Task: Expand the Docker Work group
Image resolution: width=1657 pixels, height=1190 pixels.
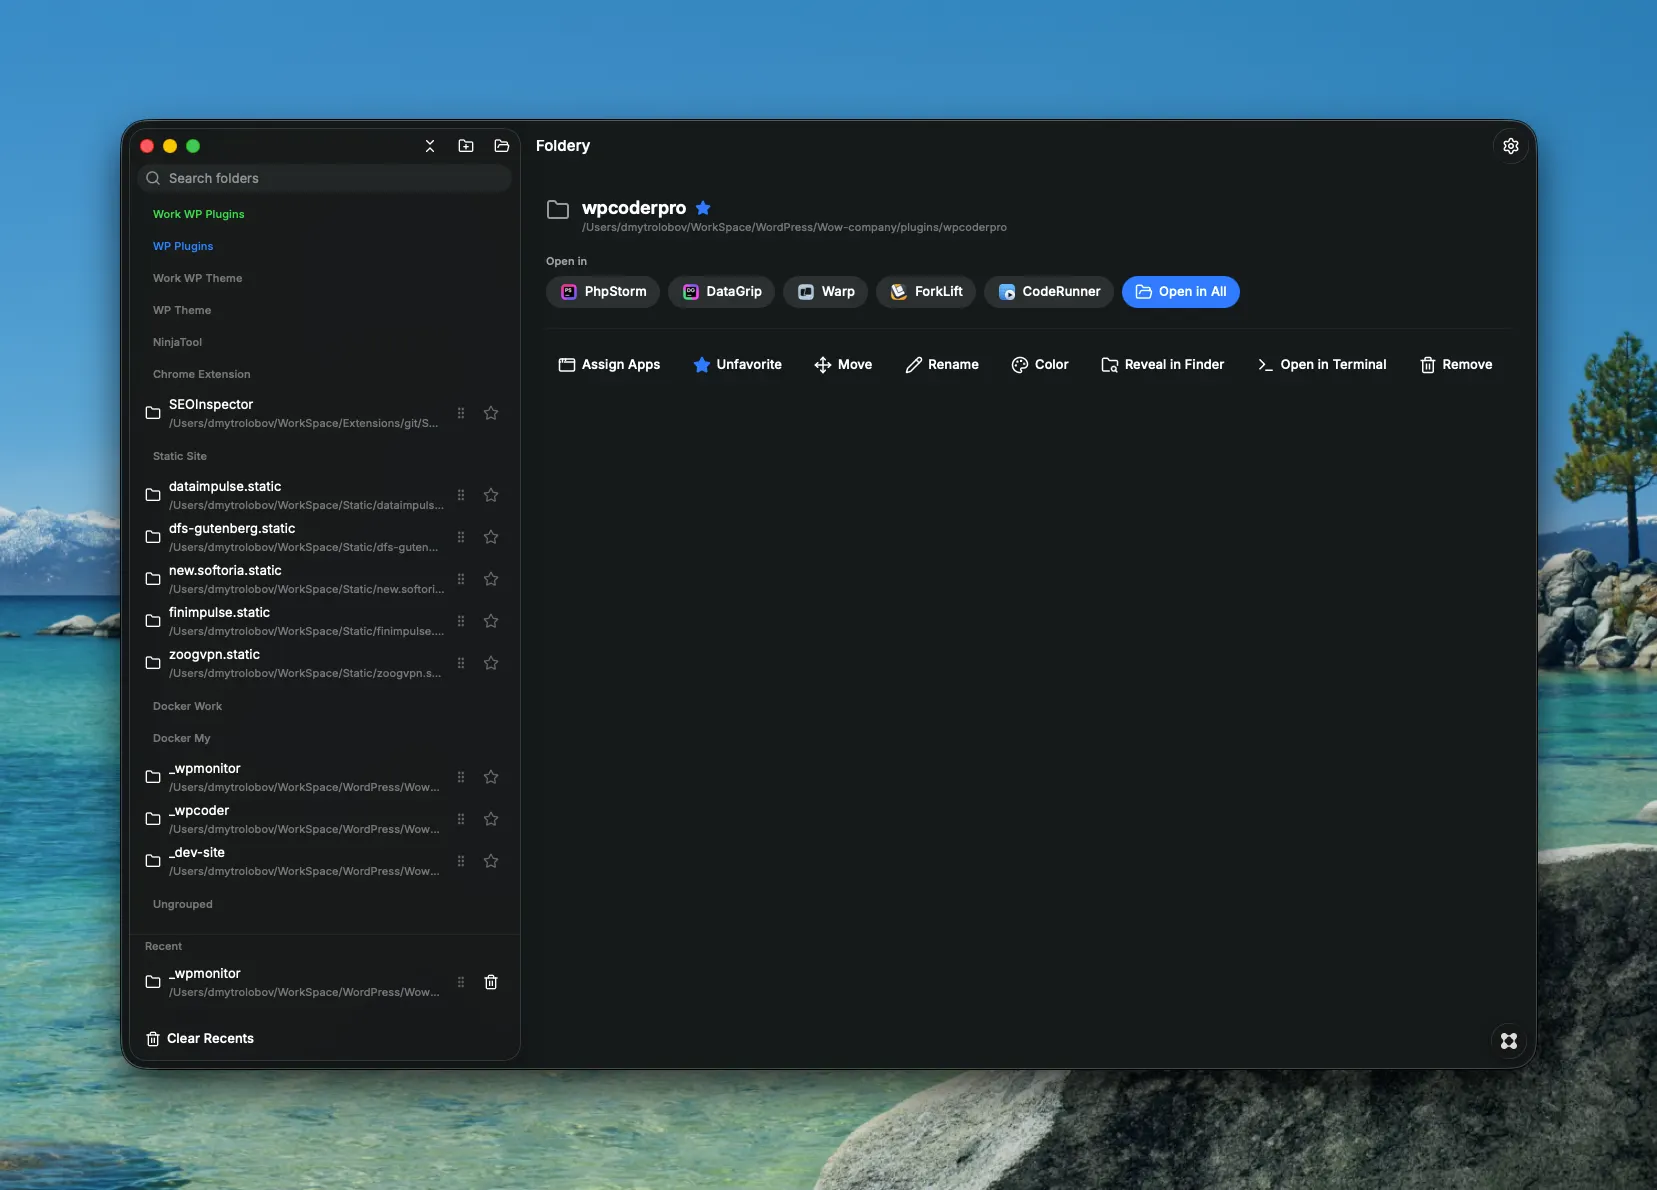Action: pyautogui.click(x=187, y=706)
